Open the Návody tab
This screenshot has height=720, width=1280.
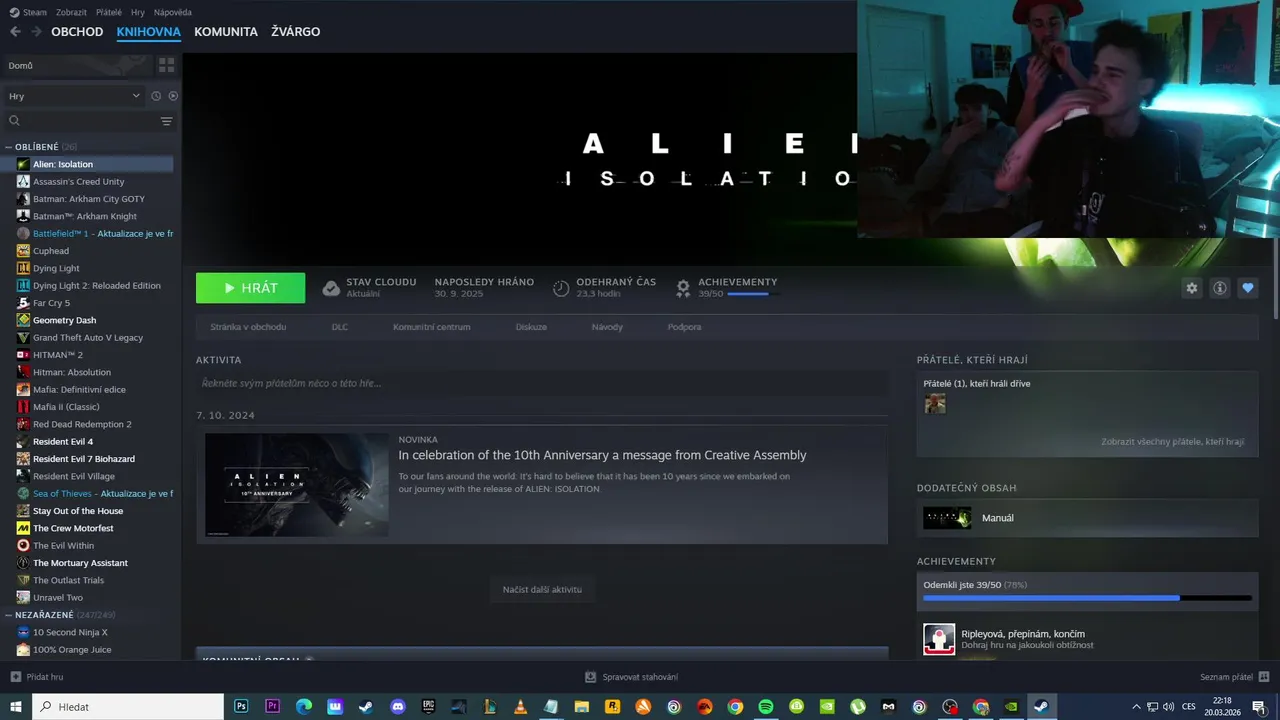tap(607, 327)
